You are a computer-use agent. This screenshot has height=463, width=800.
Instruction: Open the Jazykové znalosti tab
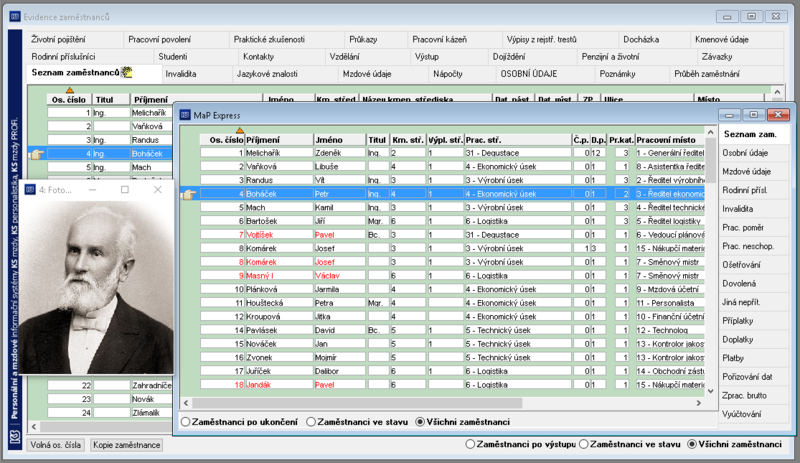coord(285,74)
